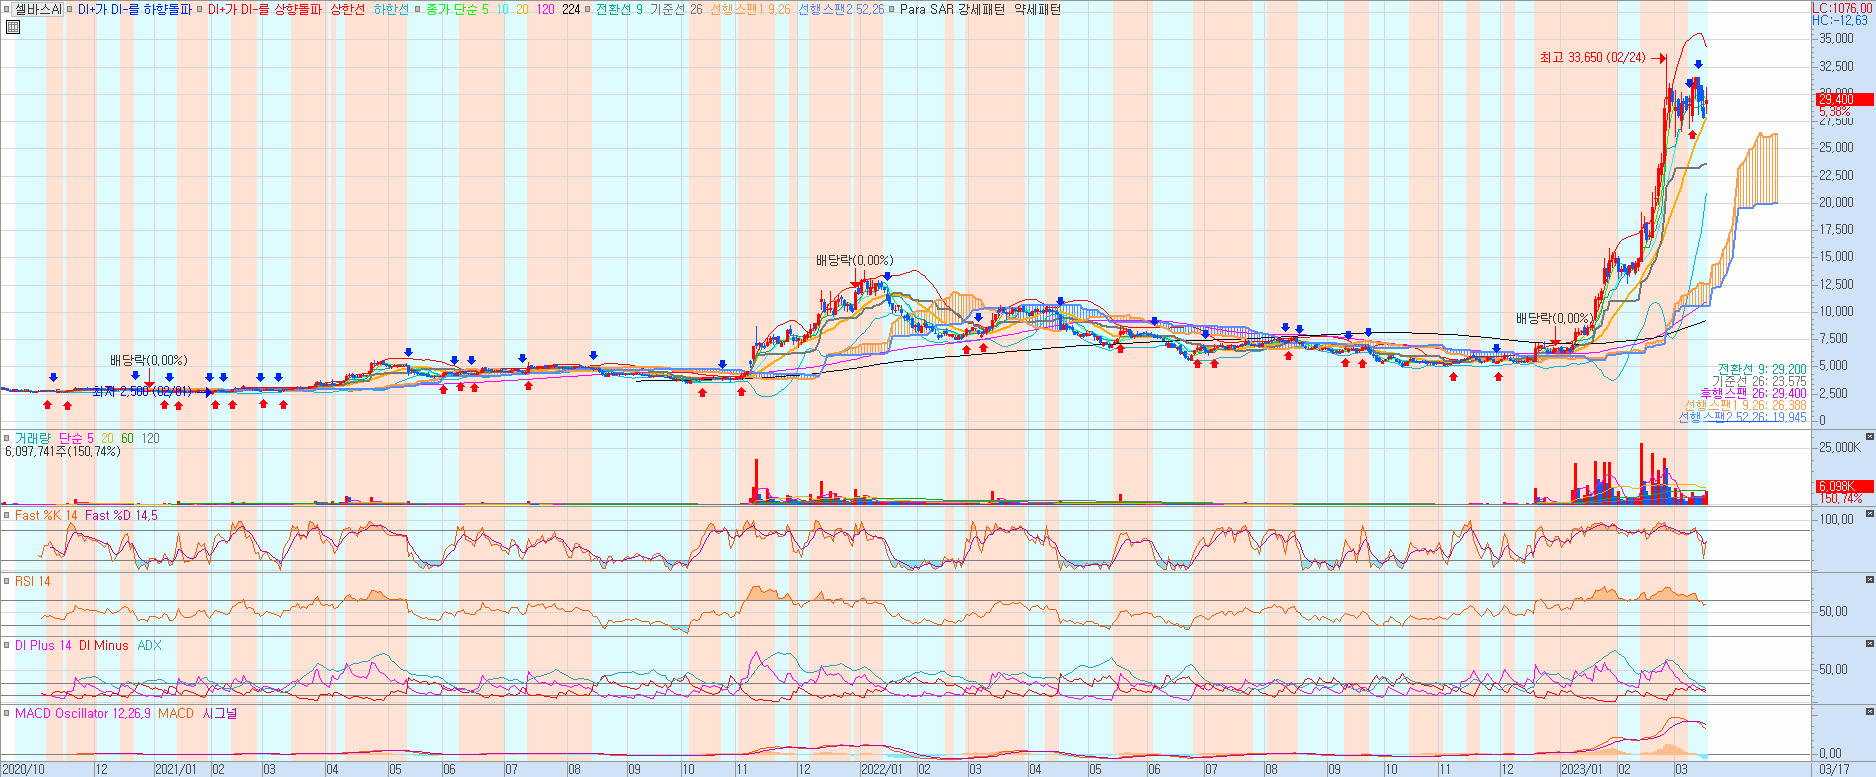
Task: Click the 25,000K volume axis label
Action: tap(1840, 447)
